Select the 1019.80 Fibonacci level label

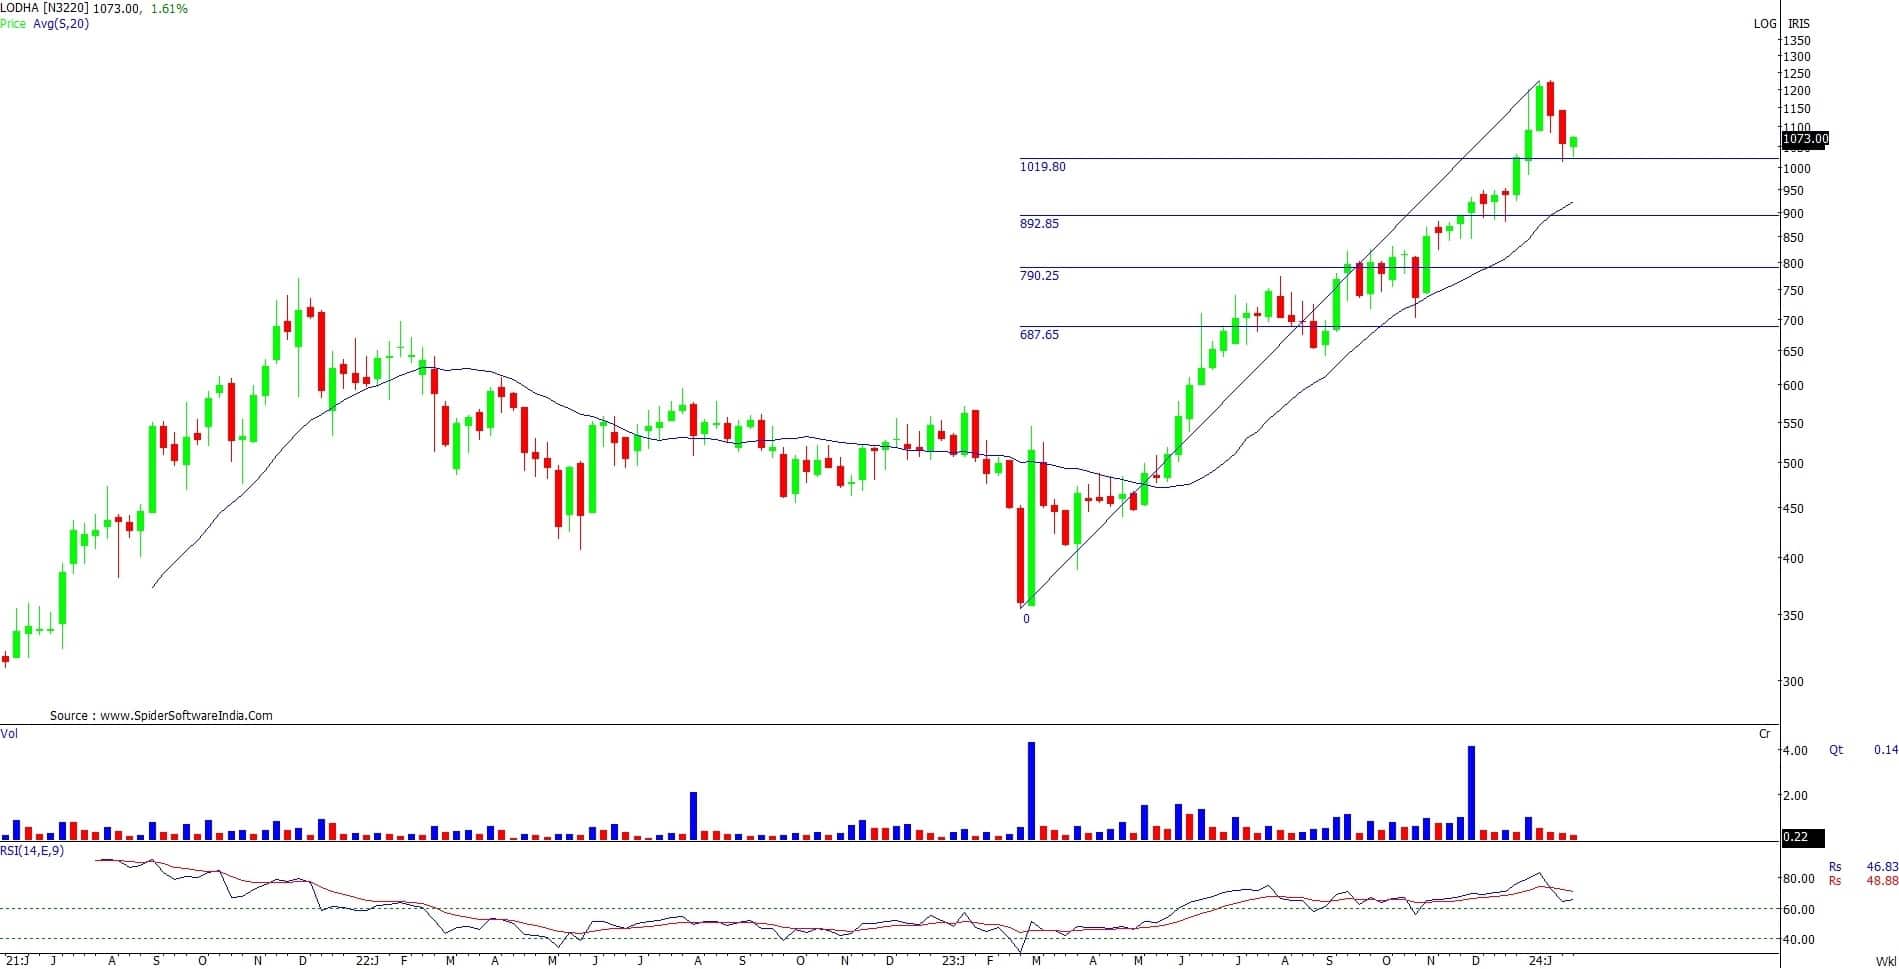point(1042,167)
